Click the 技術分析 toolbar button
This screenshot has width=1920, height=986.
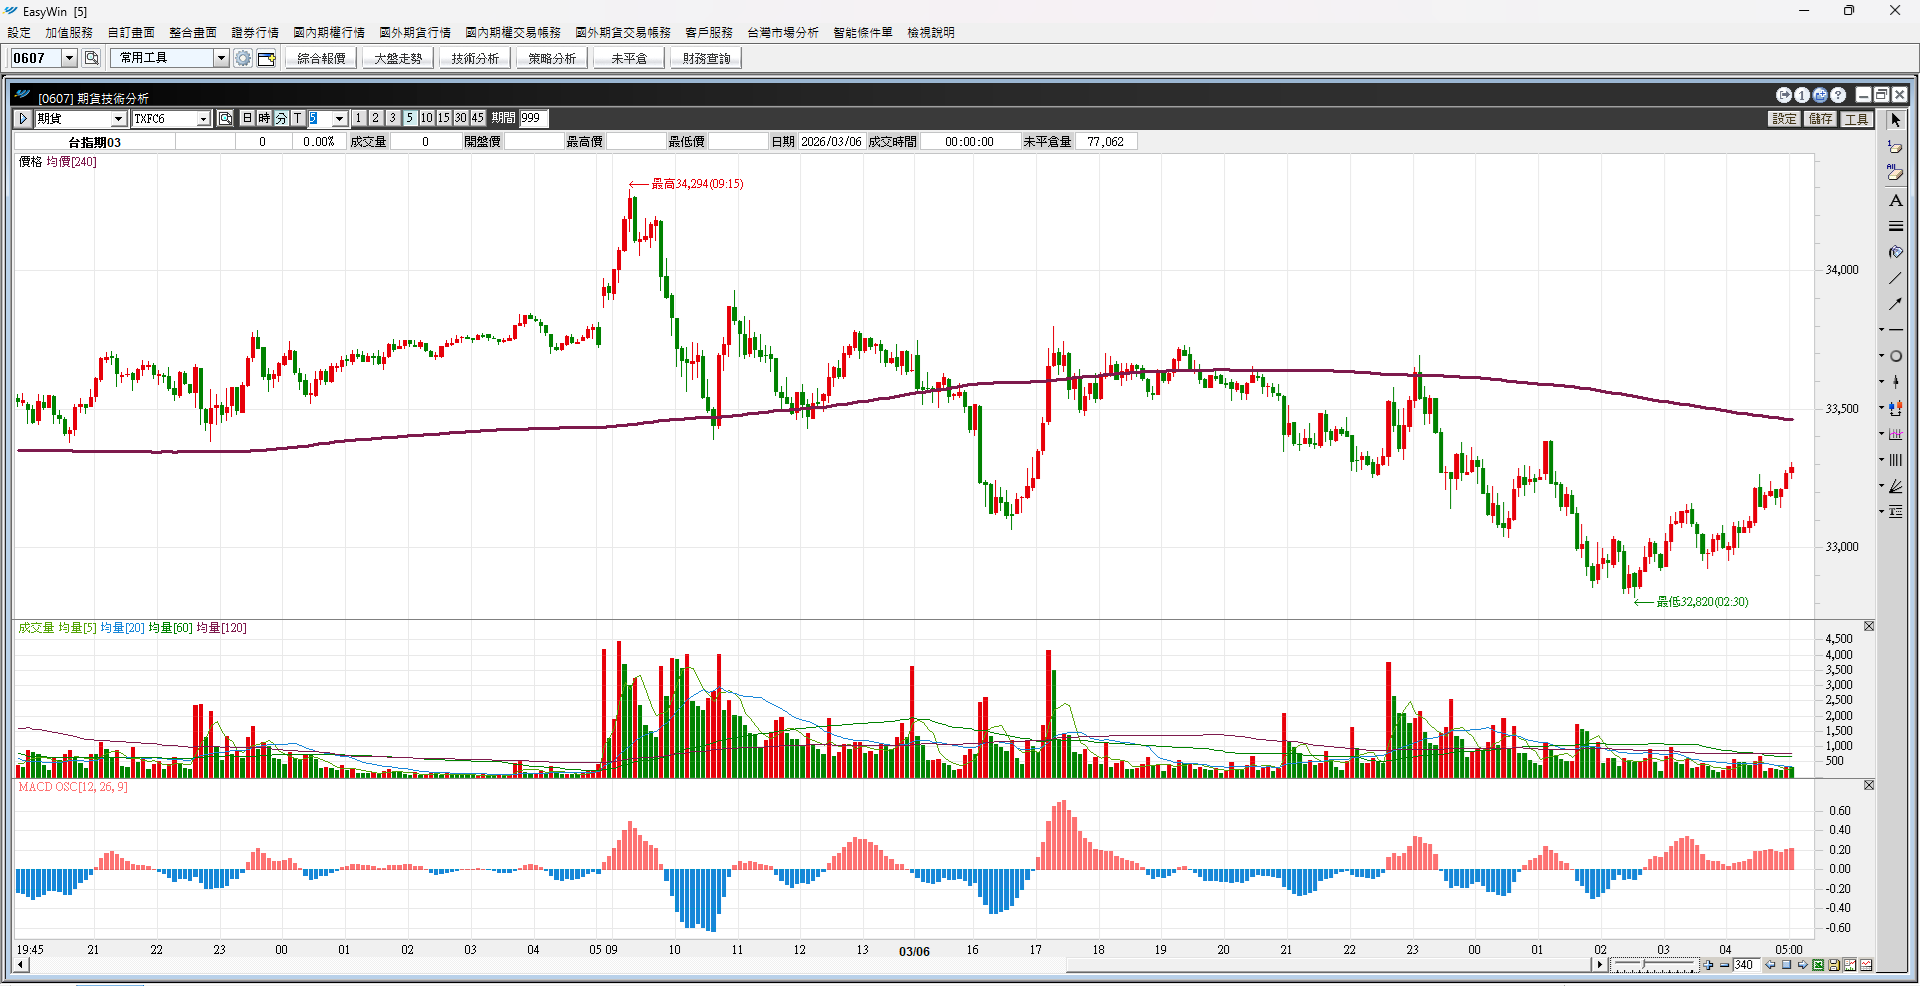475,58
